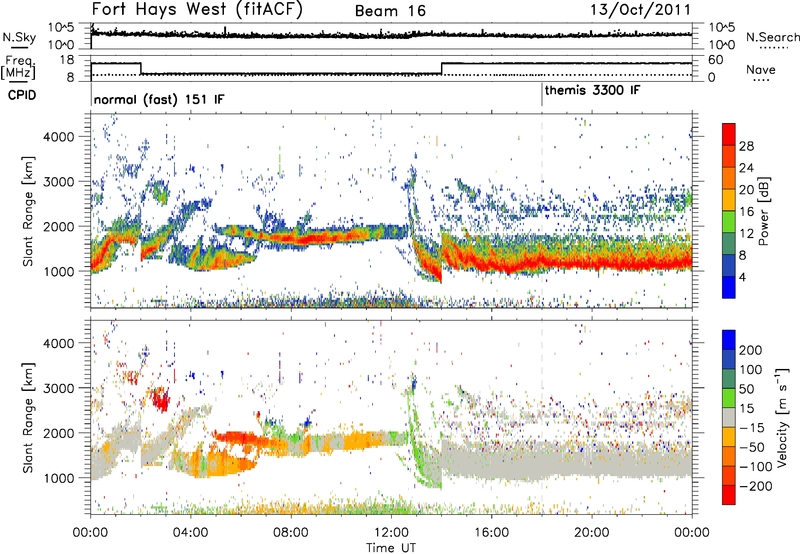
Task: Click the '1000' tick of the velocity panel
Action: [59, 478]
